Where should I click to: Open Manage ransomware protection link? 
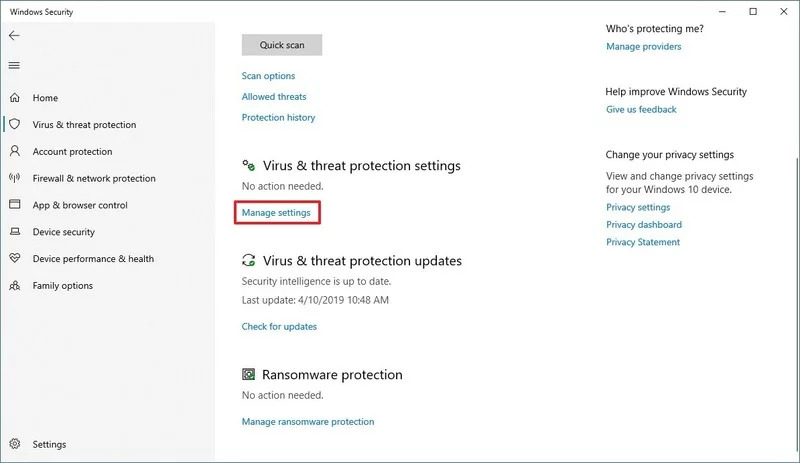pyautogui.click(x=308, y=422)
